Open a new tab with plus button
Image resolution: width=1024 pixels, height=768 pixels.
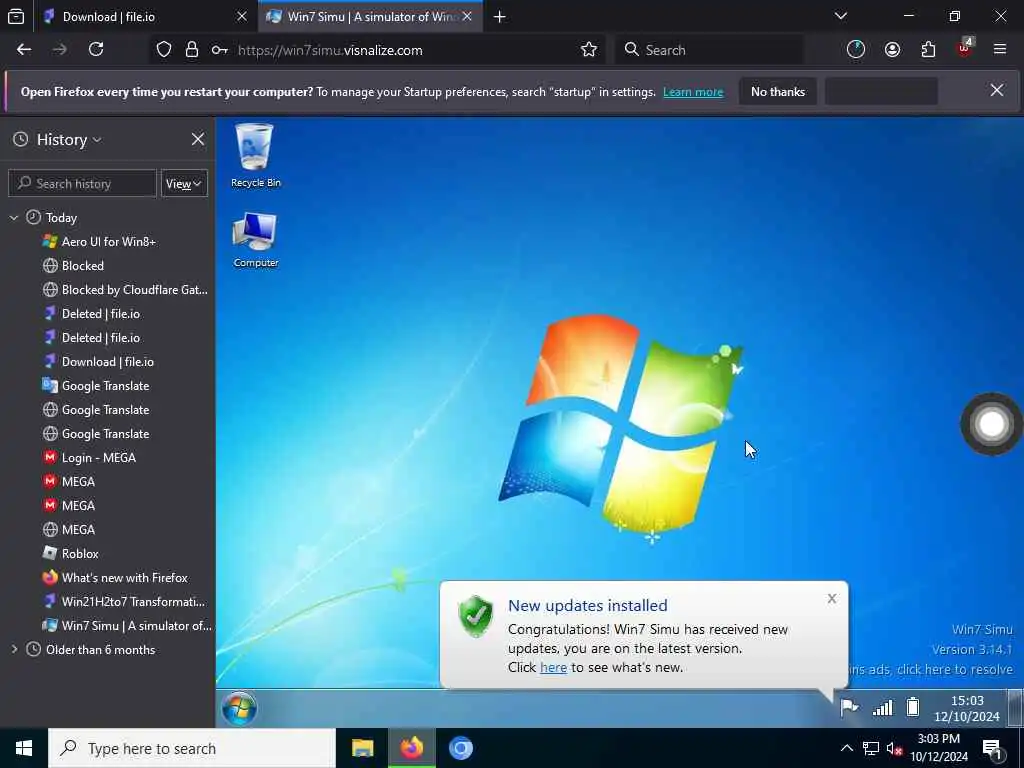pos(500,17)
